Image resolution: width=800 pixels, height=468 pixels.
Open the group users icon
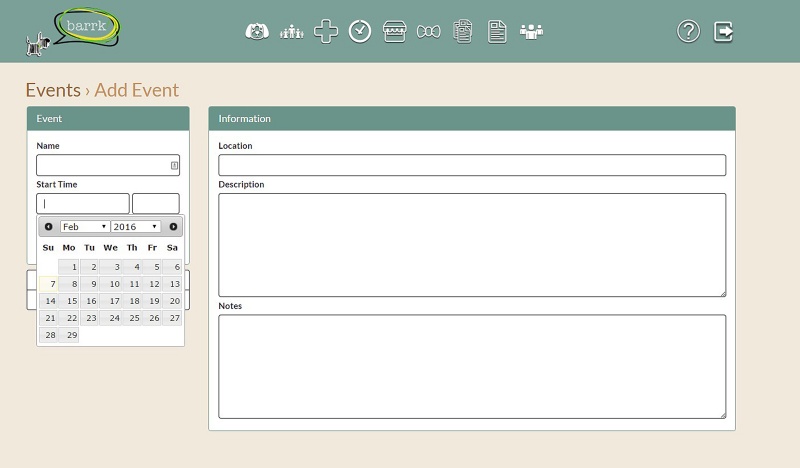point(531,32)
